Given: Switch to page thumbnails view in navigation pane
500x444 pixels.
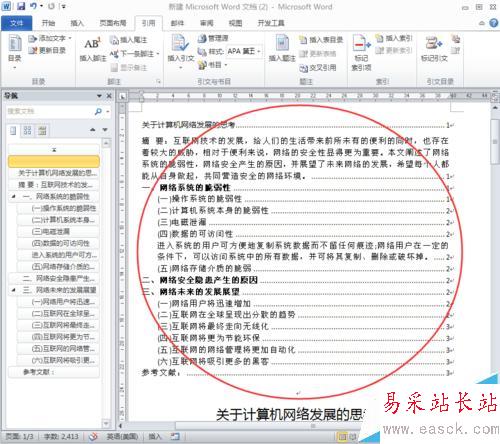Looking at the screenshot, I should point(27,130).
